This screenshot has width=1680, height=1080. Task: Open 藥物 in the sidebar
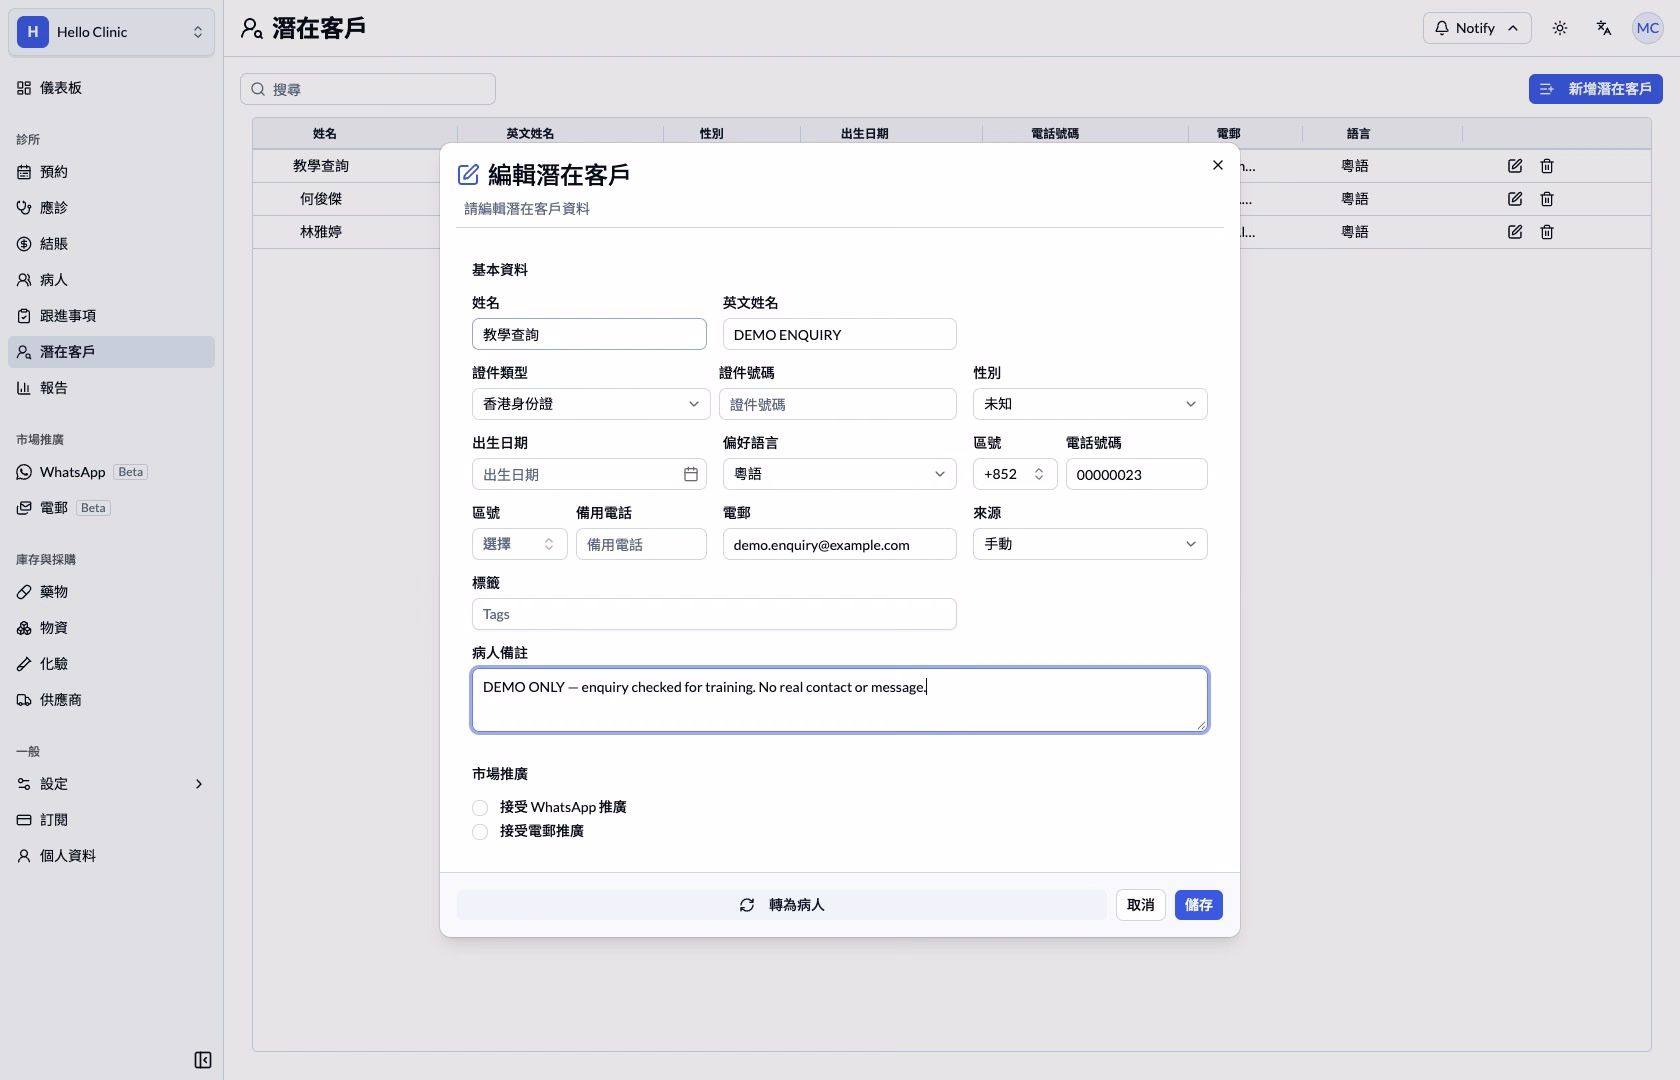[x=111, y=592]
